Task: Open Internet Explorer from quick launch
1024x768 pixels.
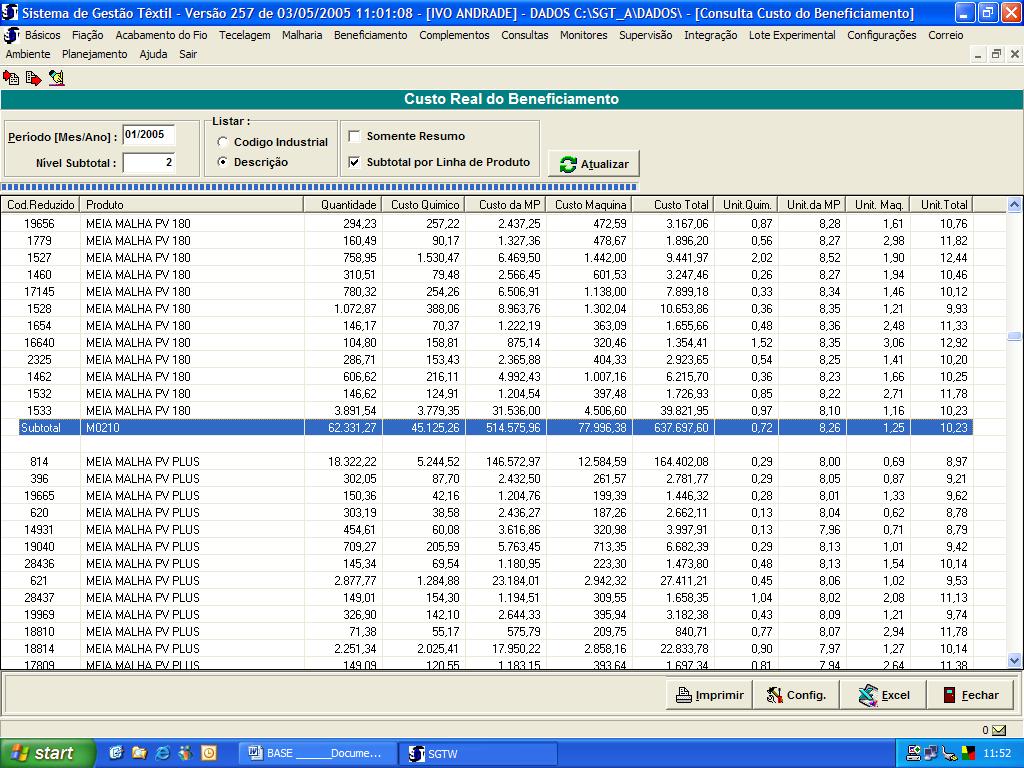Action: pos(162,753)
